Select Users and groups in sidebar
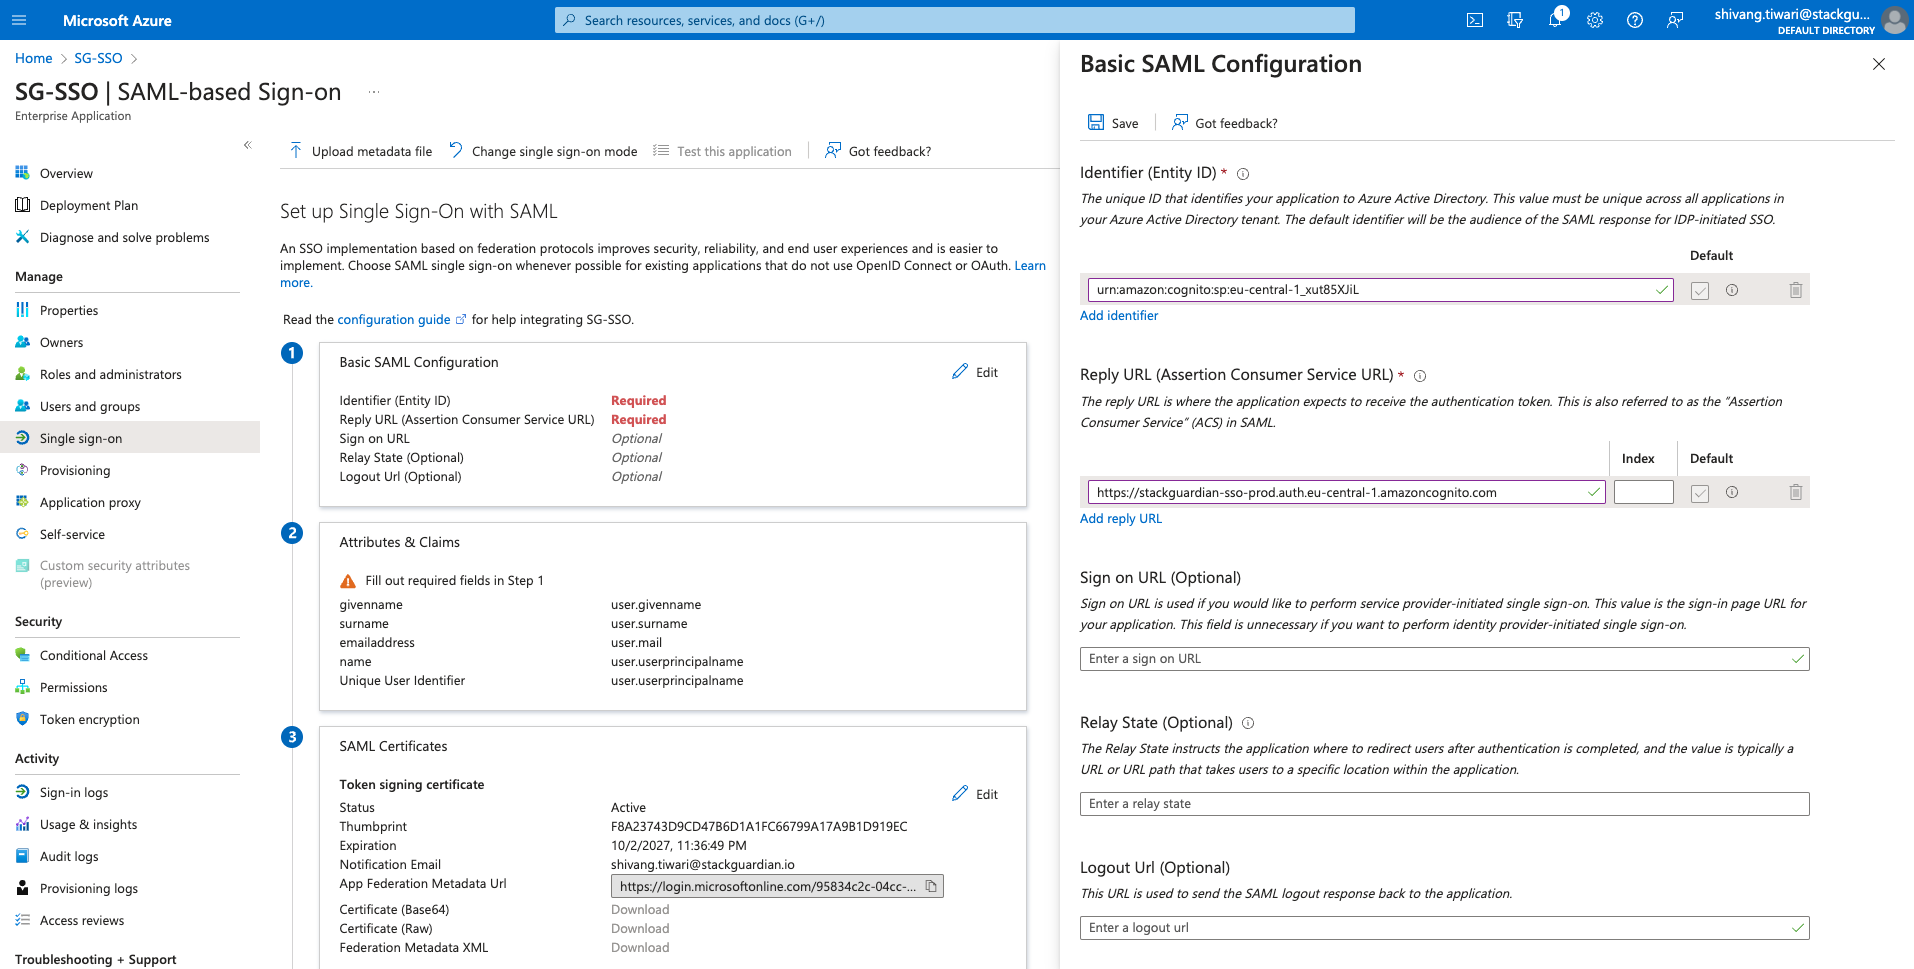 90,406
